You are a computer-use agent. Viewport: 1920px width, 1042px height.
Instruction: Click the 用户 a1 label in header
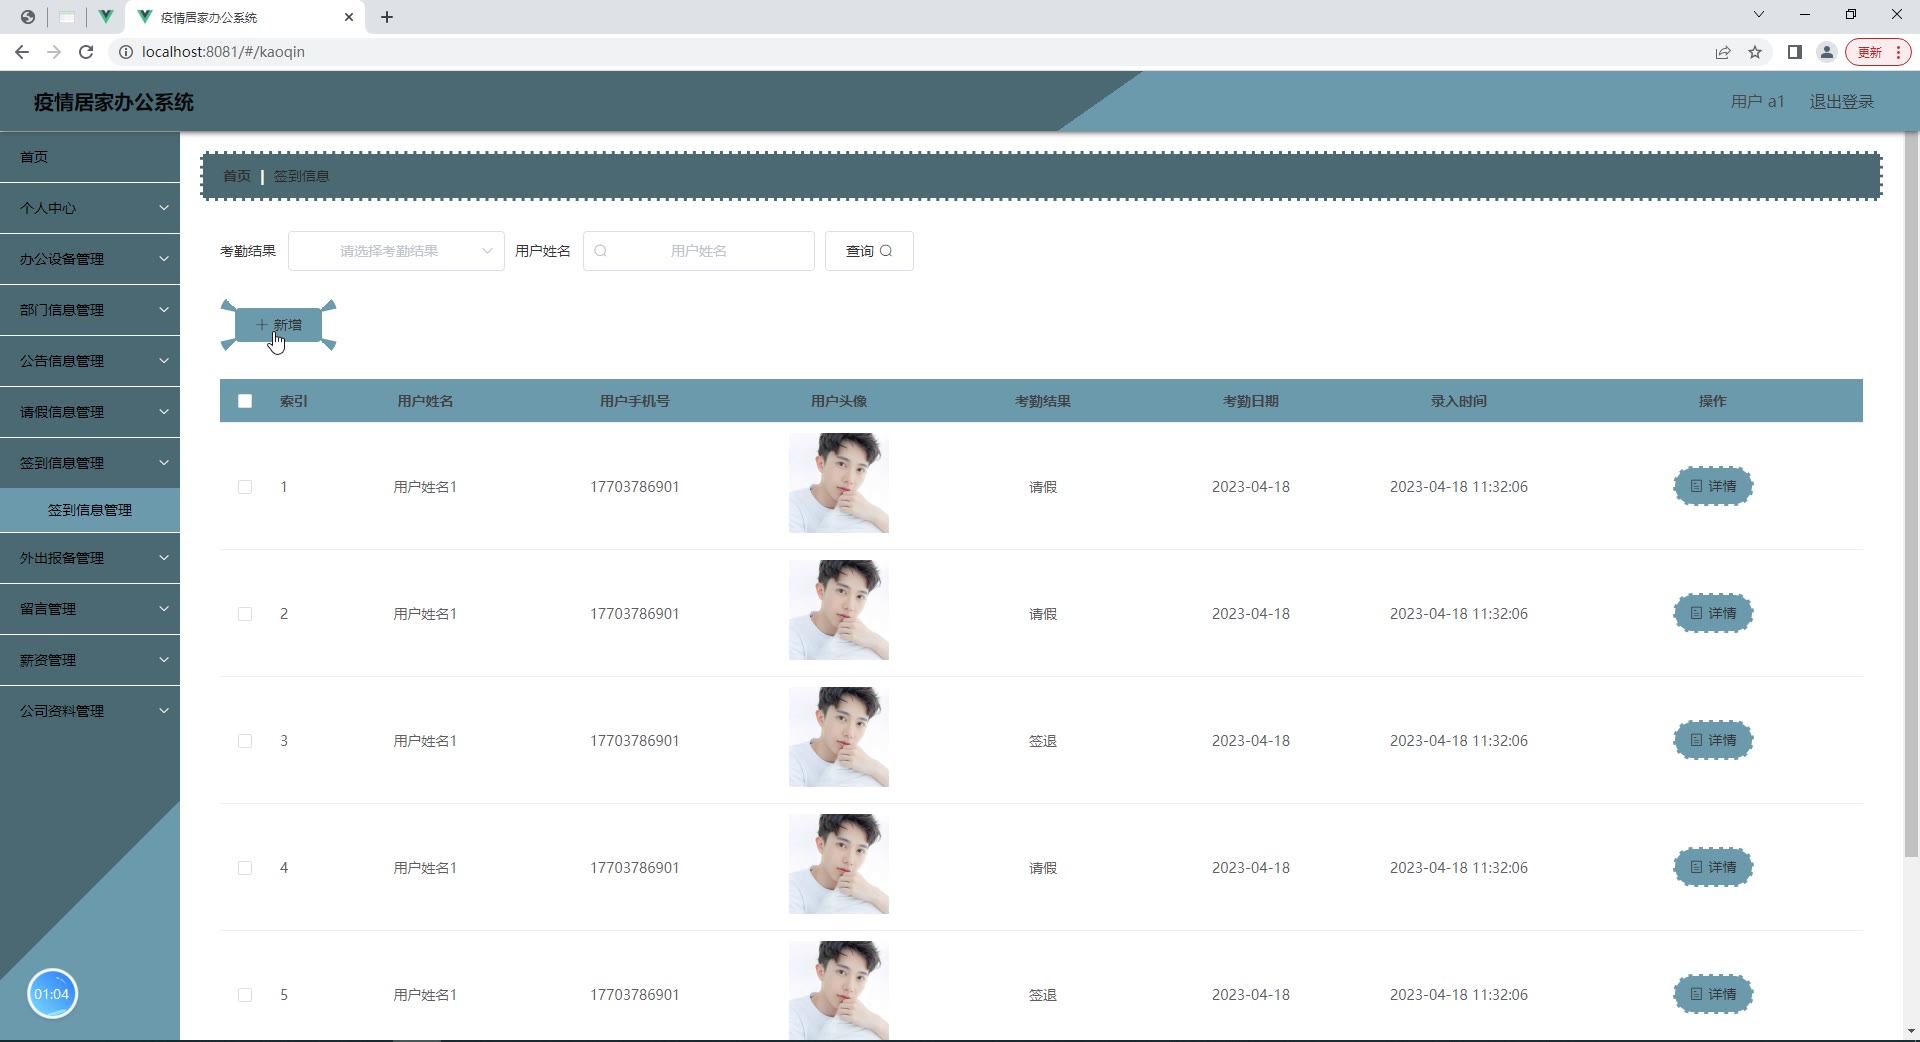tap(1757, 102)
